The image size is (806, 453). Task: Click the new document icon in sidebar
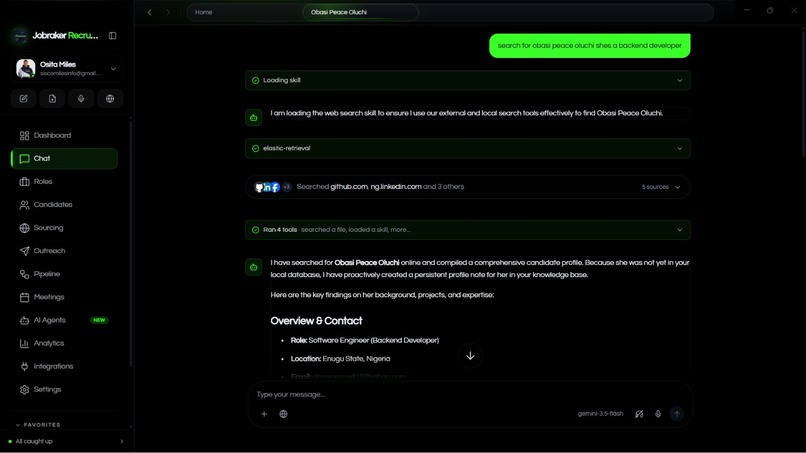(x=52, y=99)
